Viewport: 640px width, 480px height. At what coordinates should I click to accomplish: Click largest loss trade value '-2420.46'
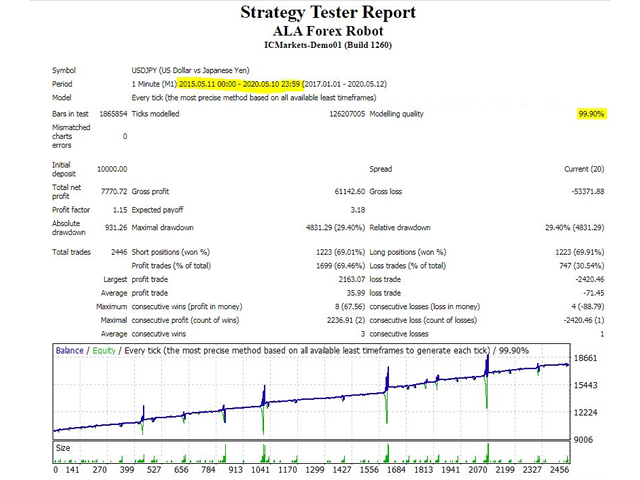(x=590, y=280)
